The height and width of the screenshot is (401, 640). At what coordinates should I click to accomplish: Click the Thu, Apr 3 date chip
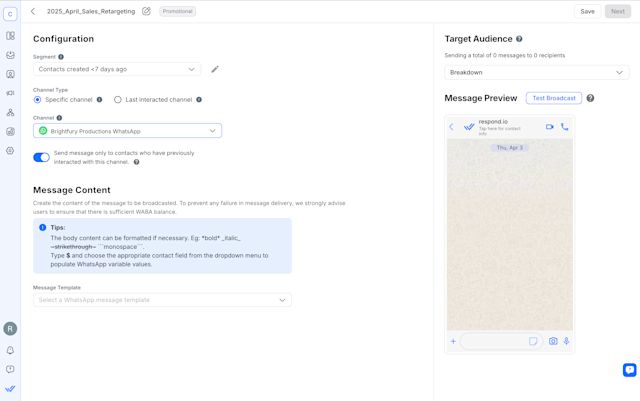509,147
